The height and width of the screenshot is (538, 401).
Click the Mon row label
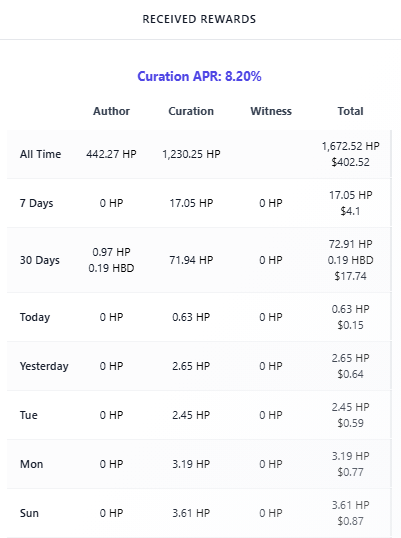(32, 464)
